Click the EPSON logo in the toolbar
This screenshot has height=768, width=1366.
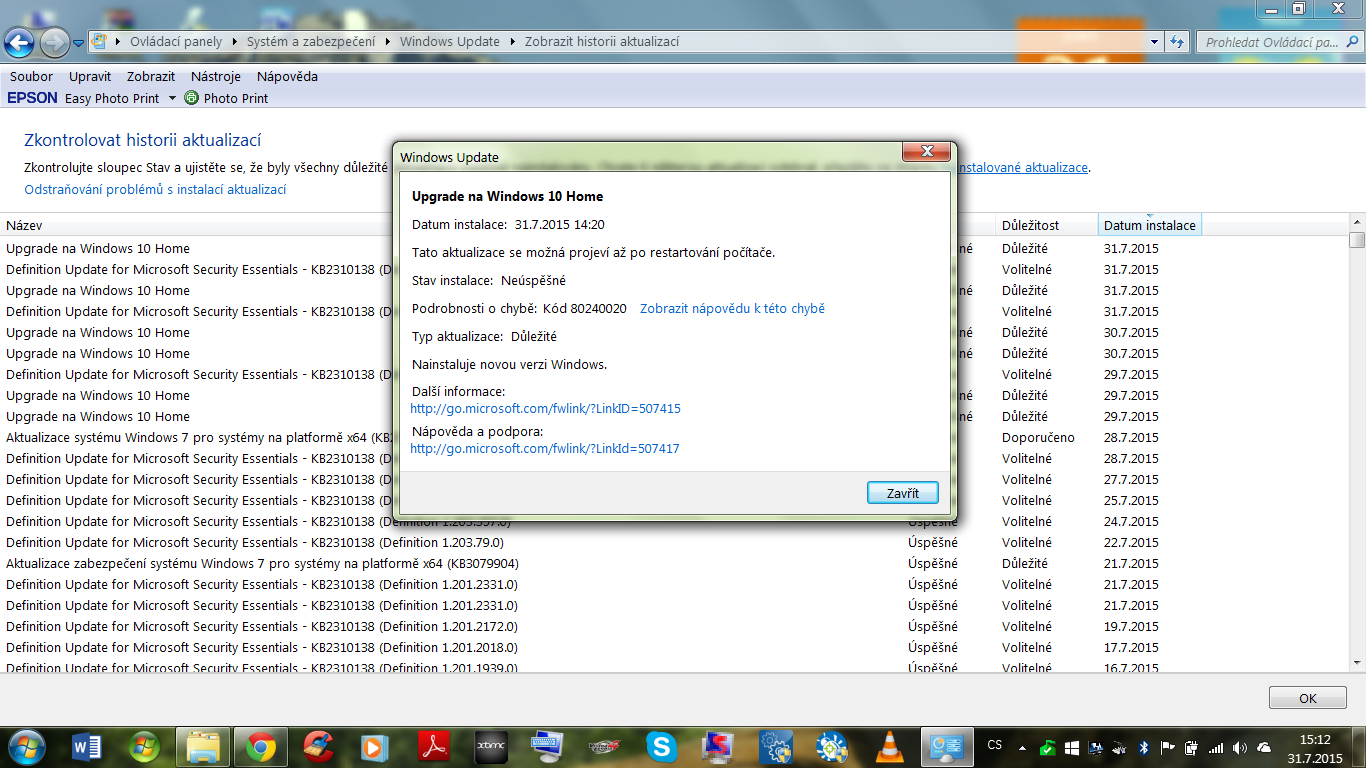tap(33, 98)
